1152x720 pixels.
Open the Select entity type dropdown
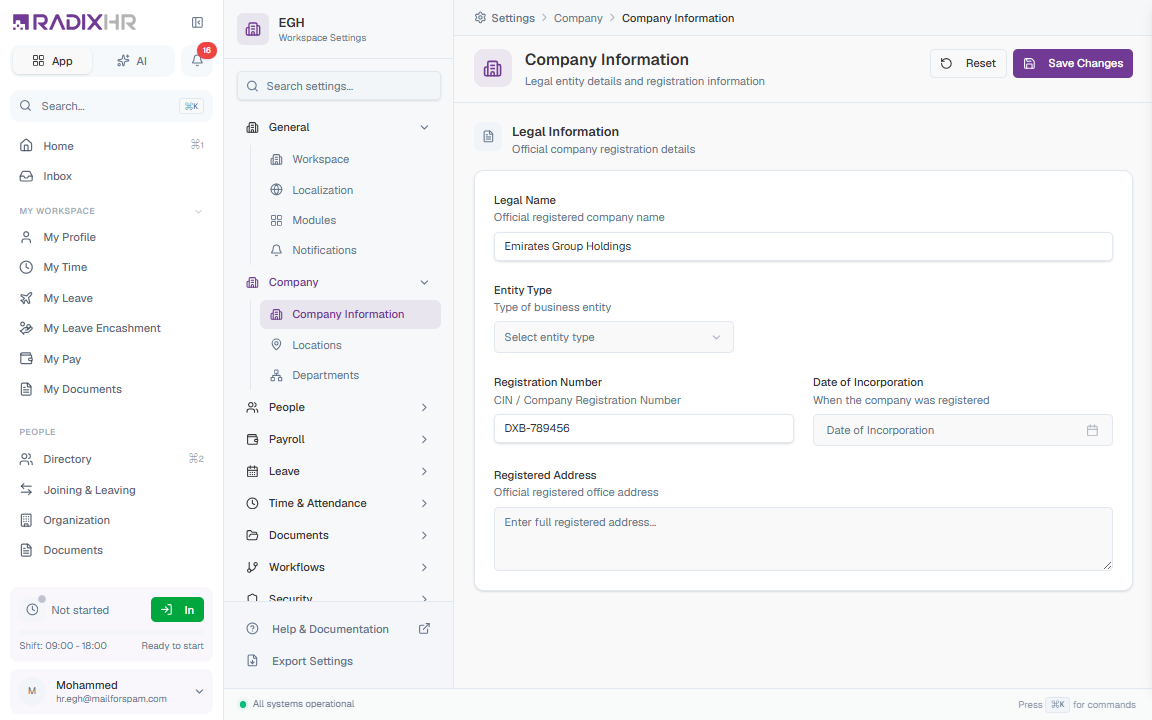point(613,337)
